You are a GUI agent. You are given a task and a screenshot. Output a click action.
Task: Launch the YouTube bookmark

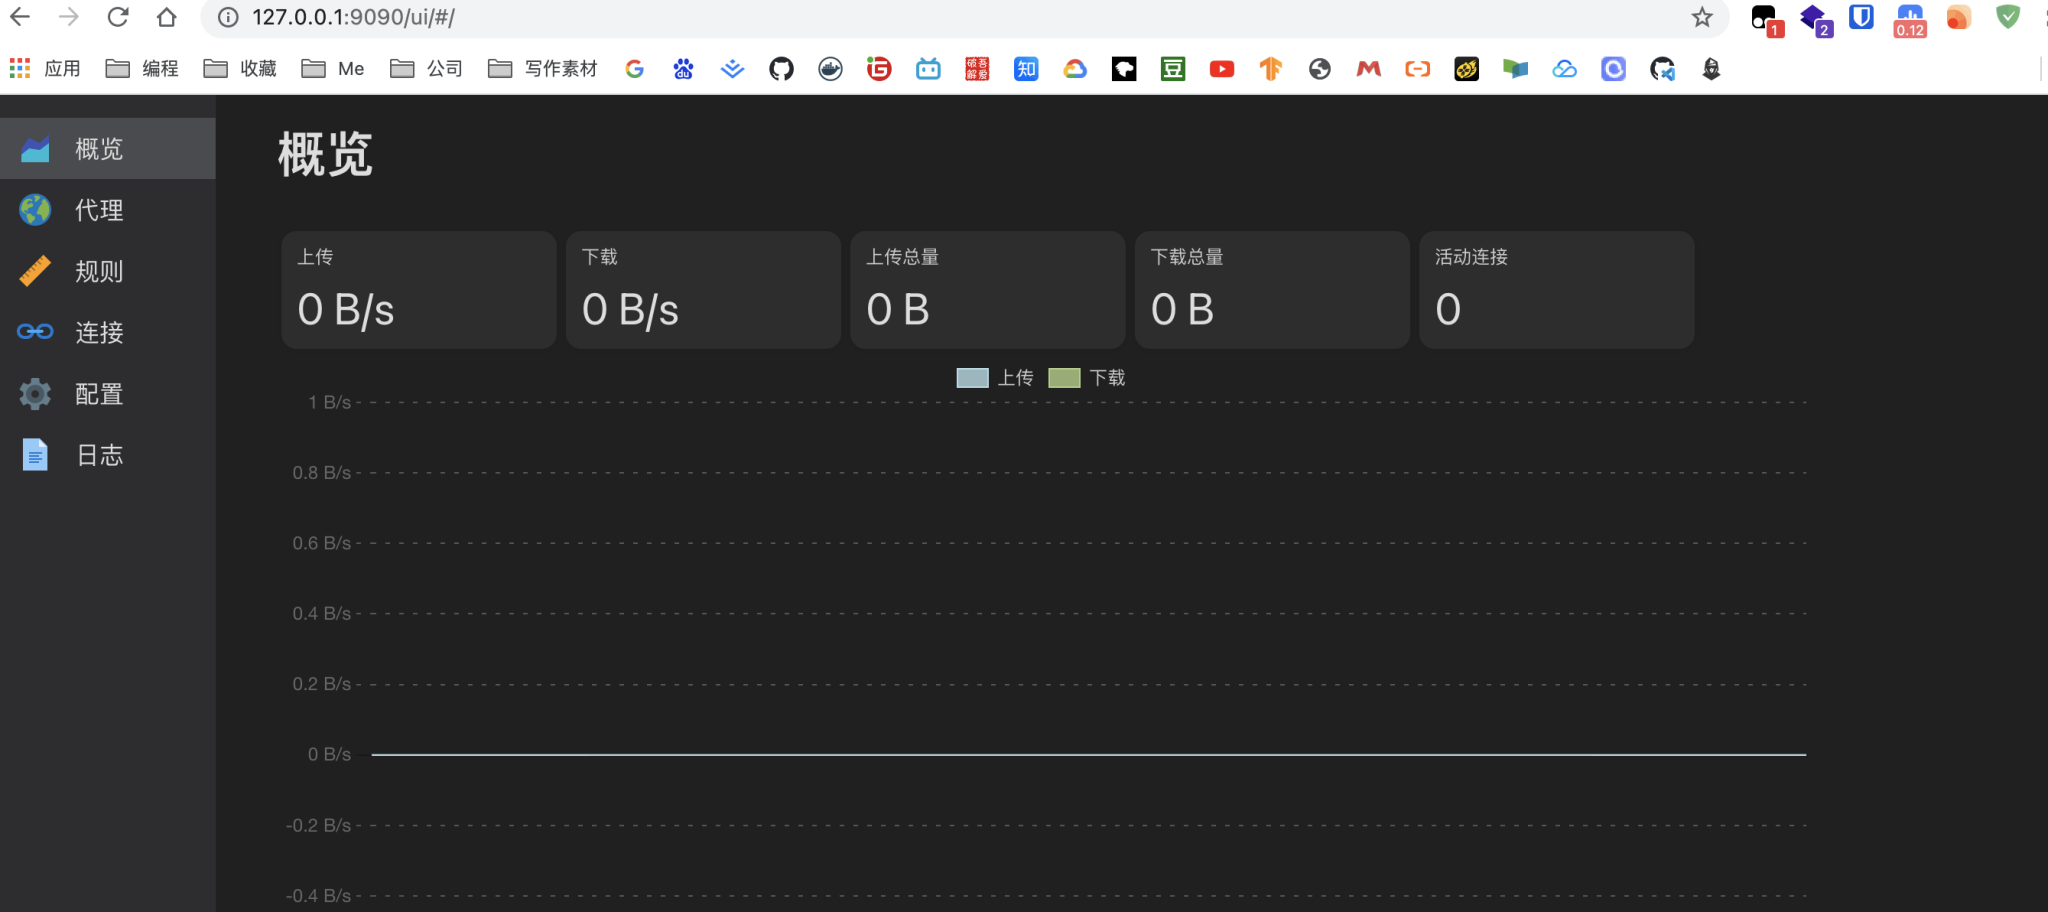click(x=1219, y=68)
